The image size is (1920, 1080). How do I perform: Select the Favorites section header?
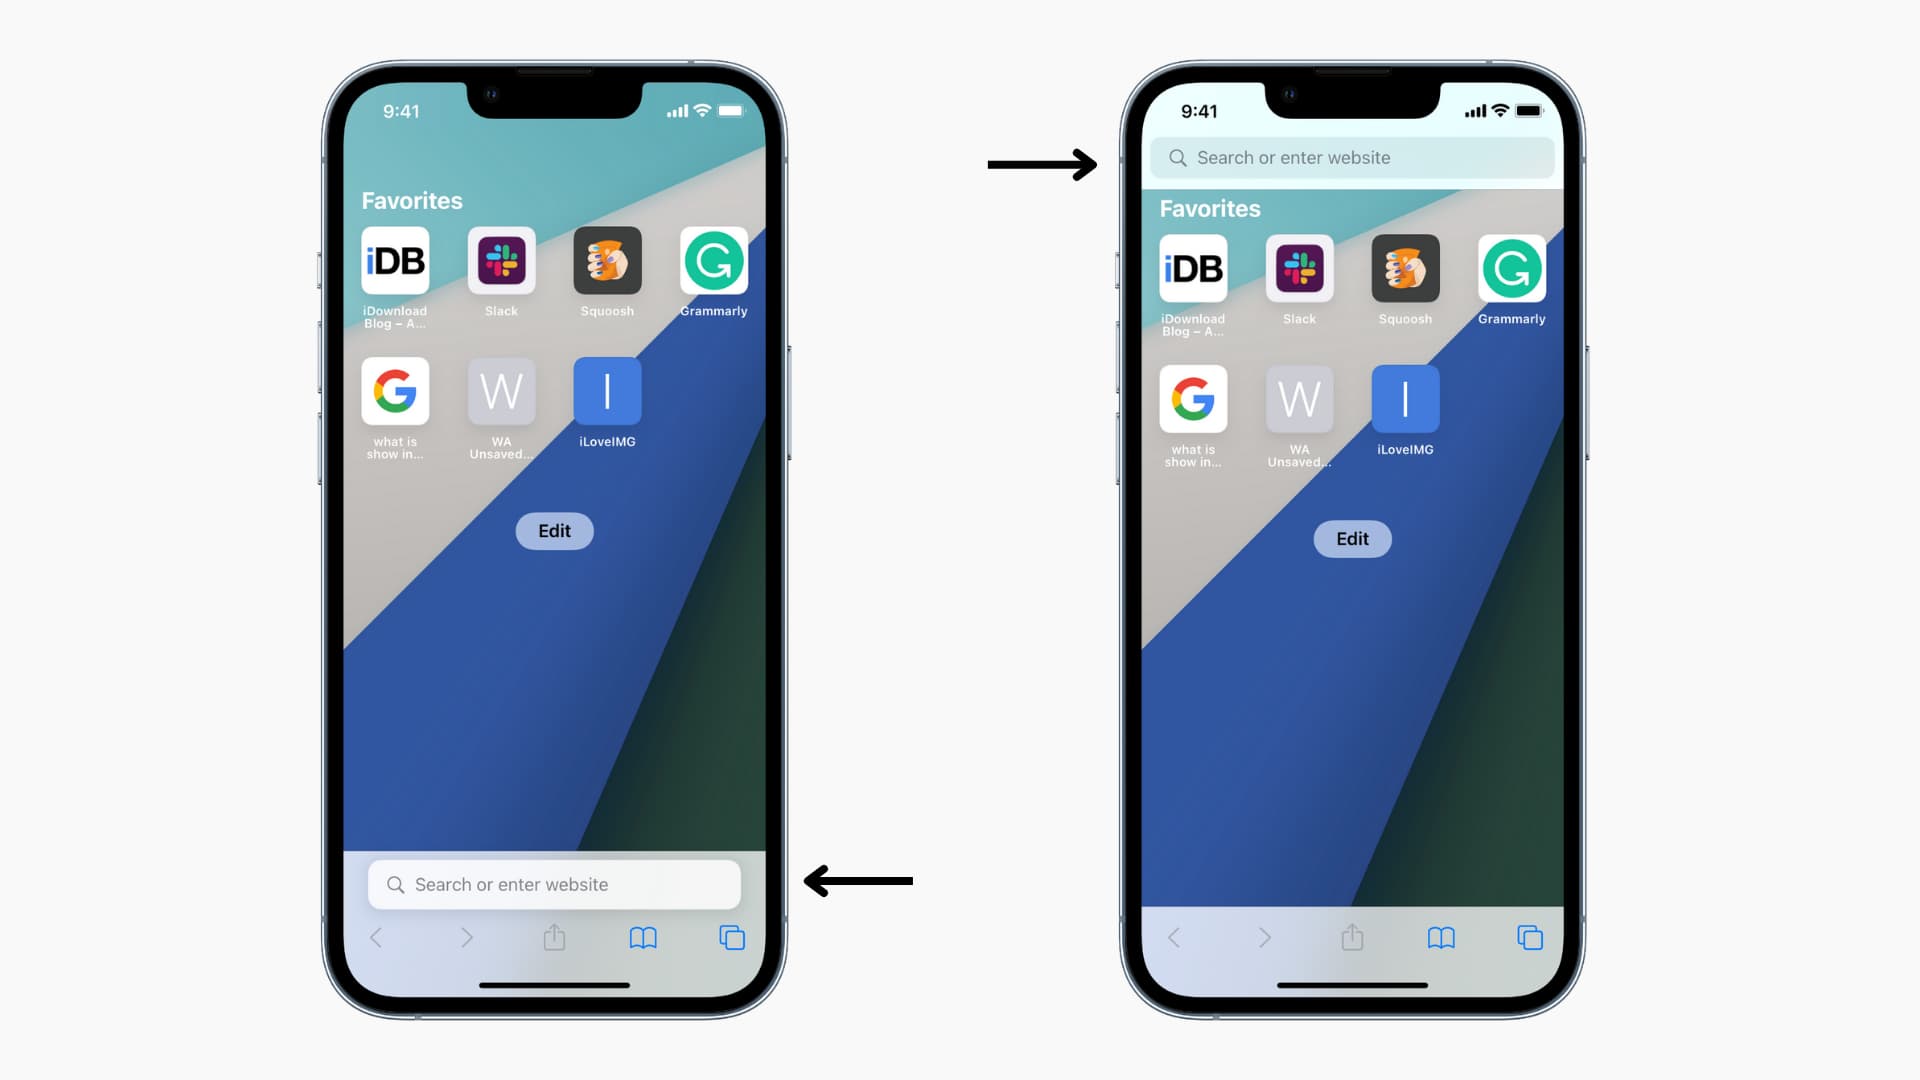click(x=411, y=200)
